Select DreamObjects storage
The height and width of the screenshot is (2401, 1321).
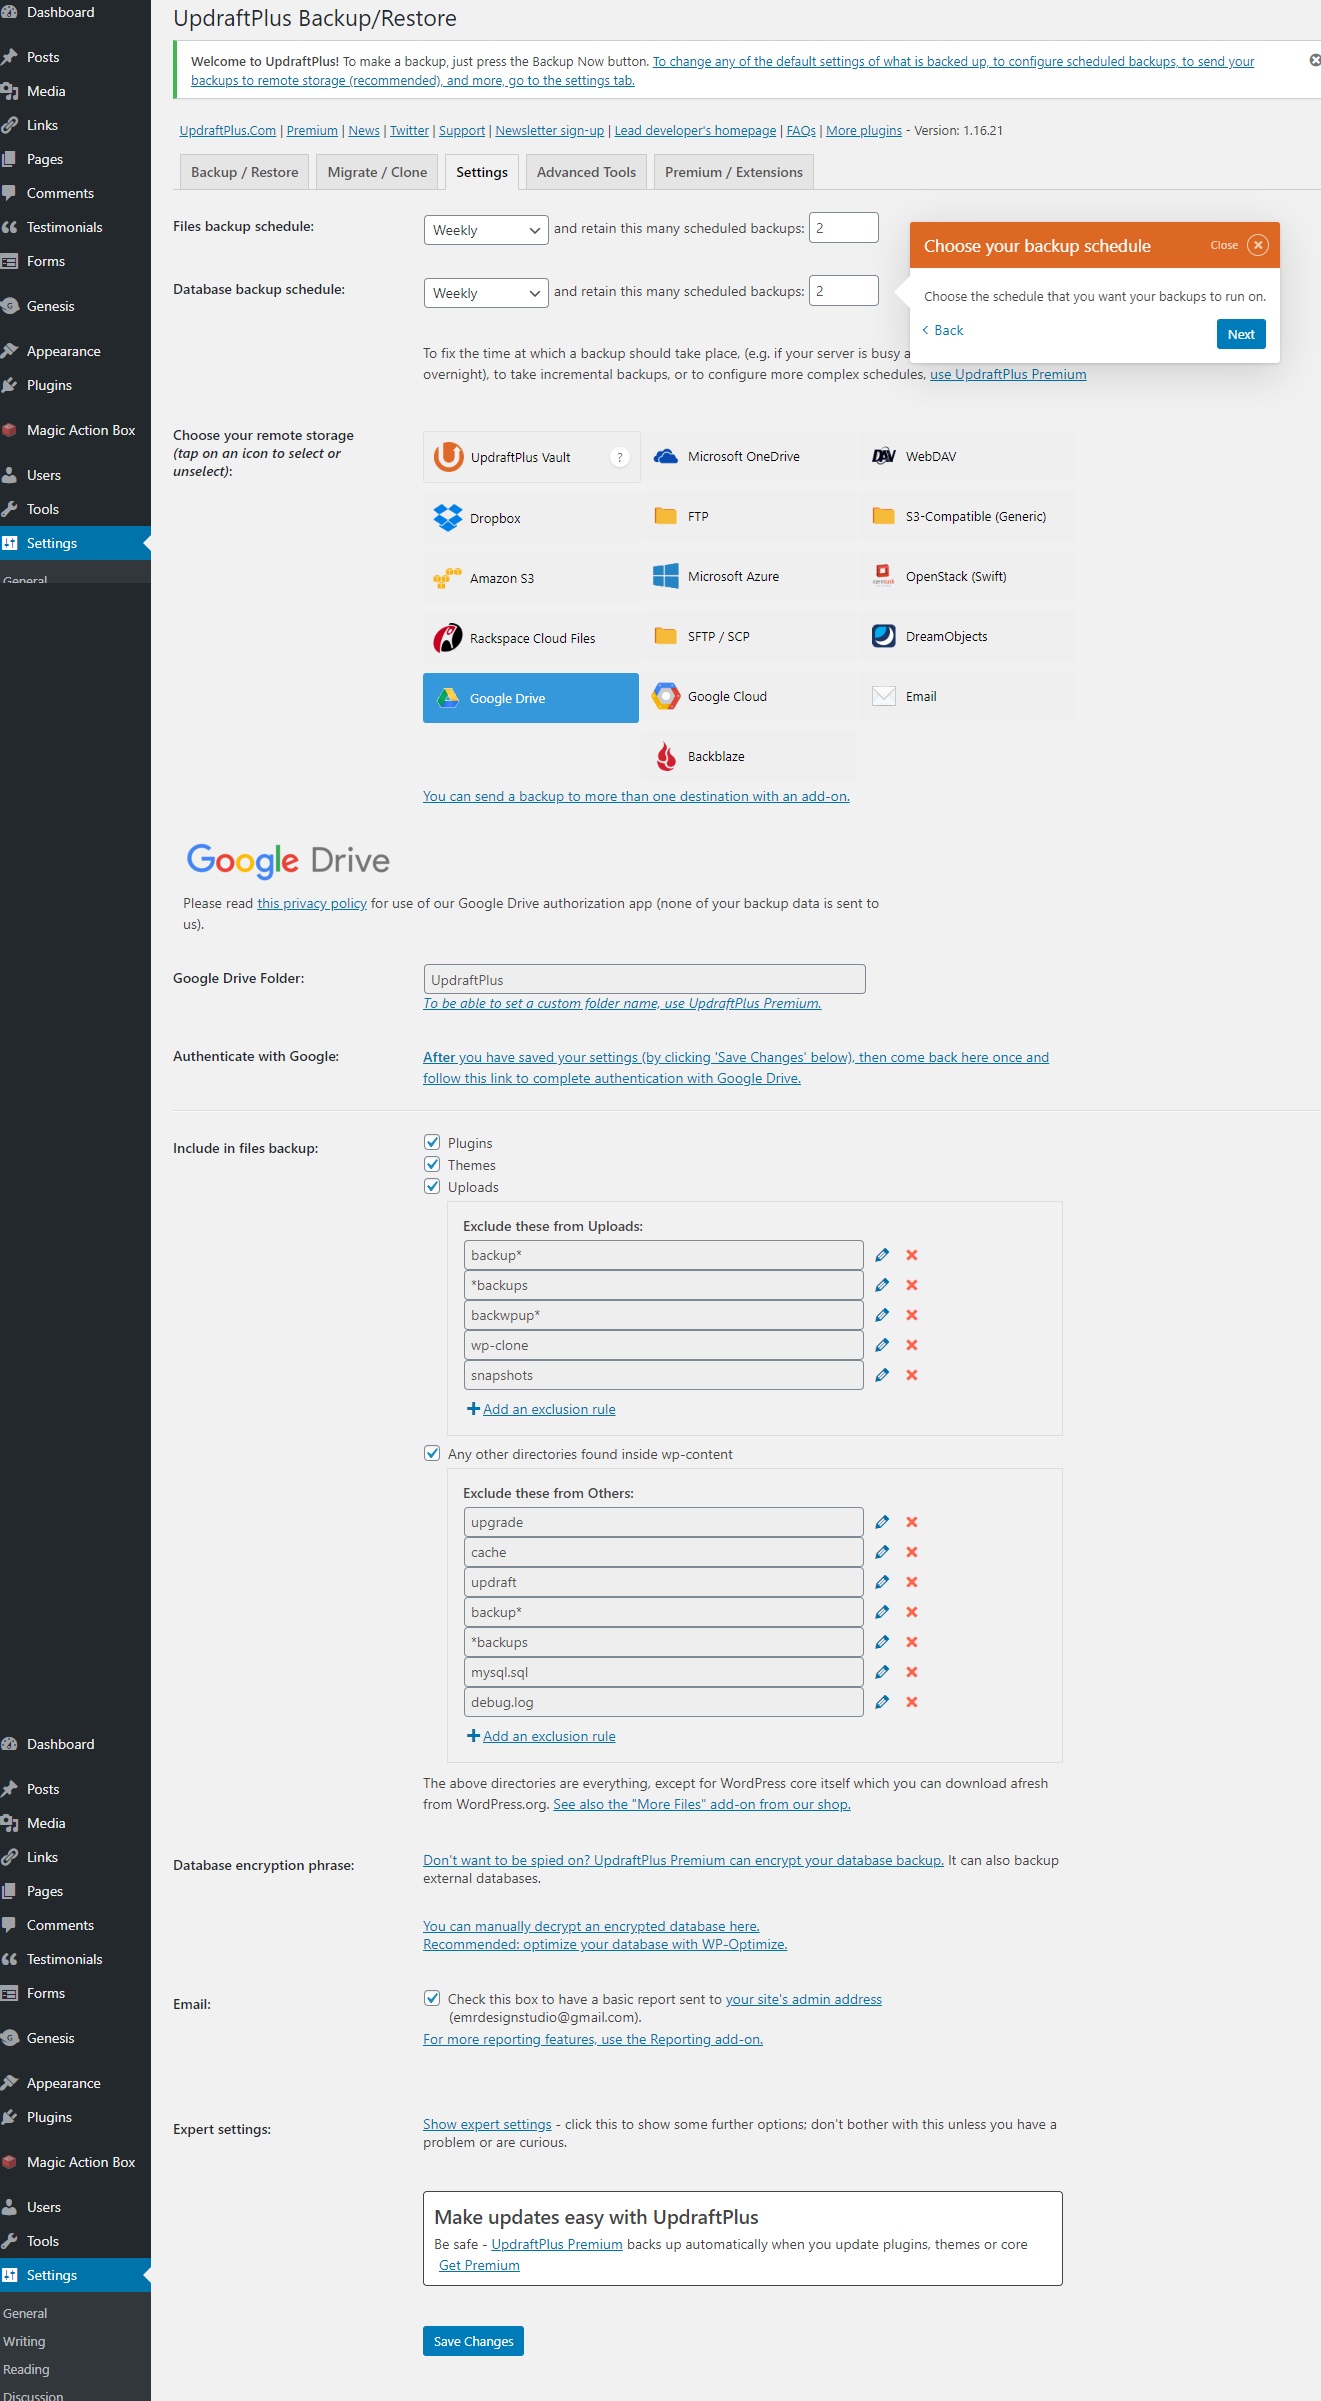click(967, 636)
